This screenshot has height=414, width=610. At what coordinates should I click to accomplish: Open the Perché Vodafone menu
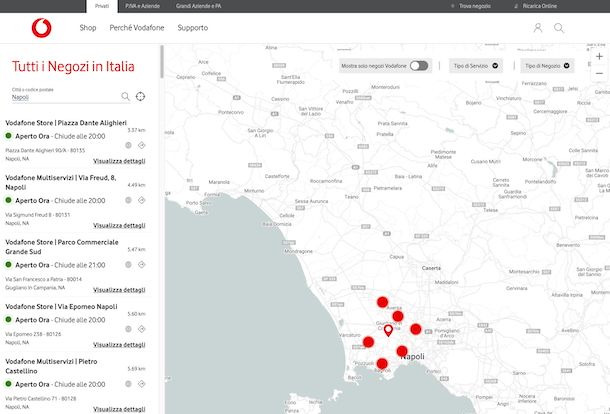click(x=138, y=28)
